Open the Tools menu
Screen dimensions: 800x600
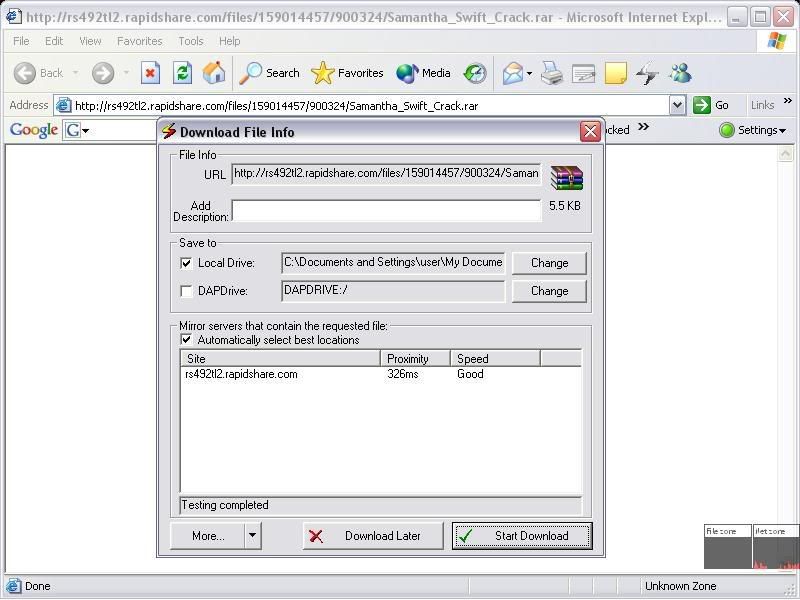[x=190, y=41]
